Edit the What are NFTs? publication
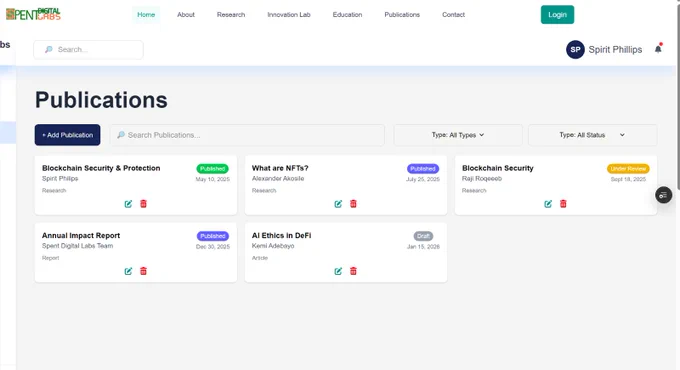Image resolution: width=680 pixels, height=370 pixels. 338,204
